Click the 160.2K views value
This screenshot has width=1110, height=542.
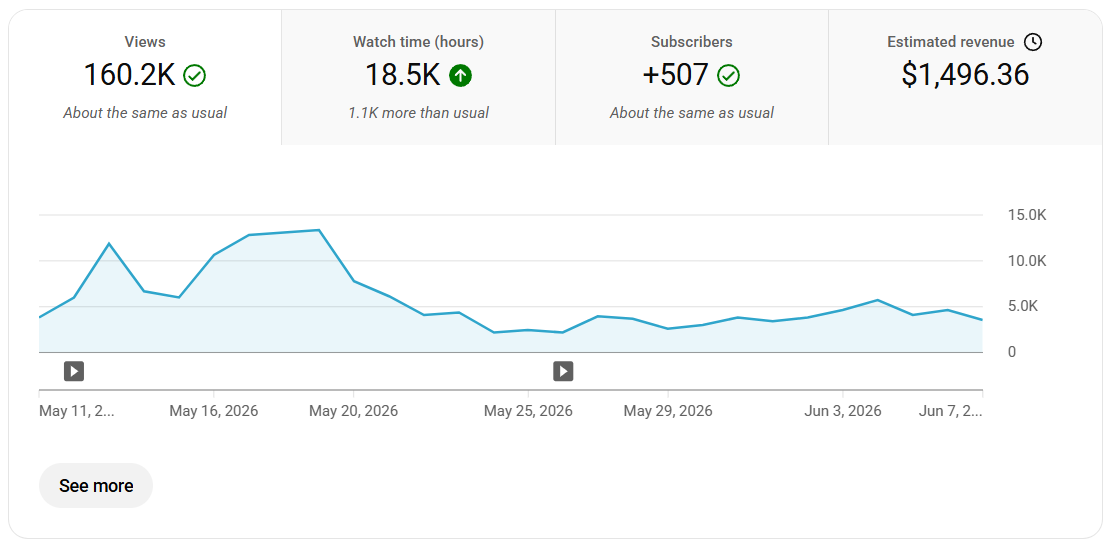(x=130, y=75)
